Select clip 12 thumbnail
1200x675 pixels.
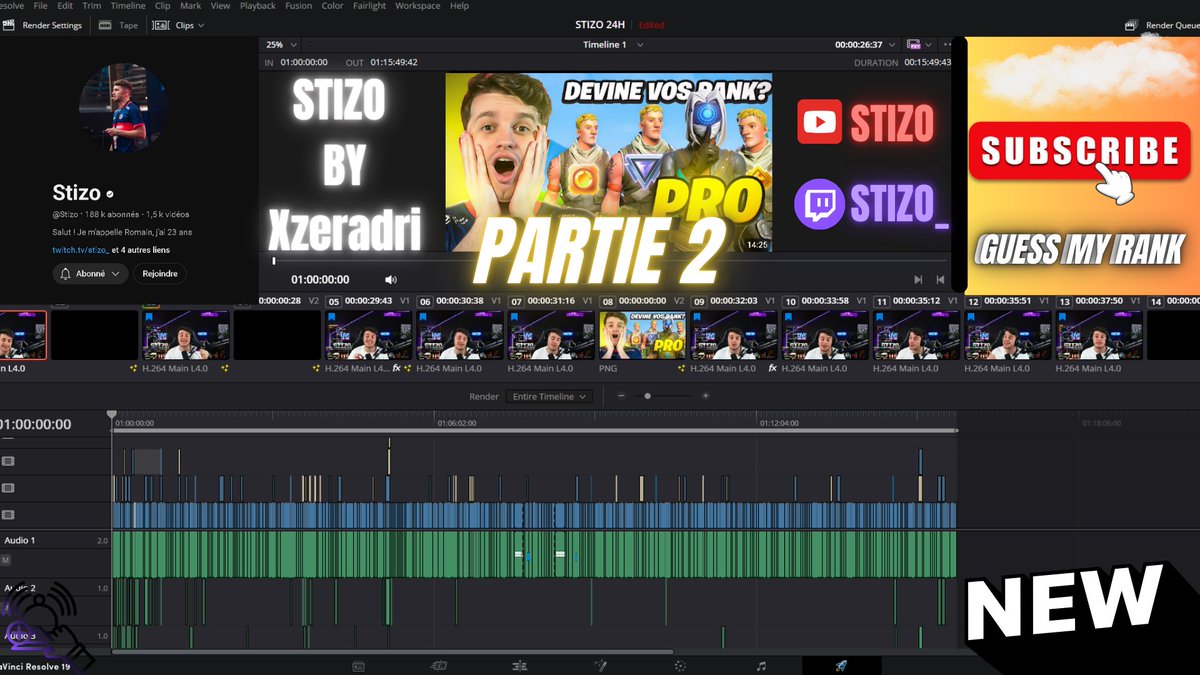click(x=1007, y=335)
